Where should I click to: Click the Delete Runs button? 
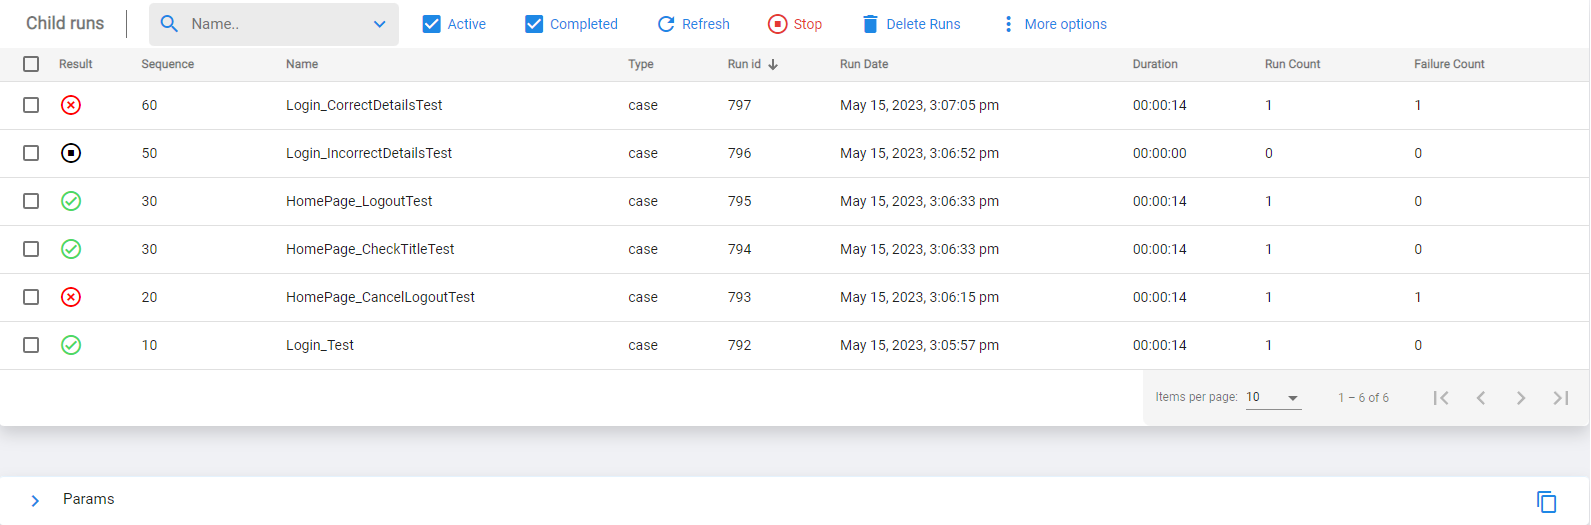[x=911, y=24]
